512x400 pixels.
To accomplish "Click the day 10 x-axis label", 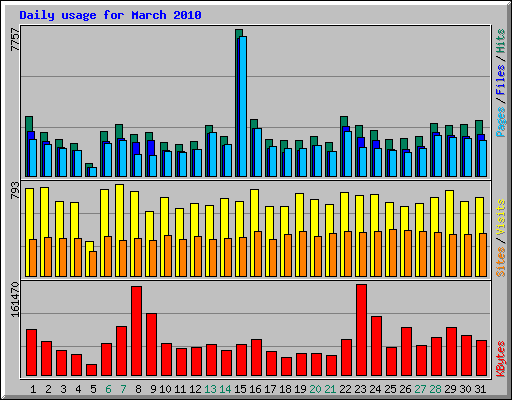I will click(165, 389).
